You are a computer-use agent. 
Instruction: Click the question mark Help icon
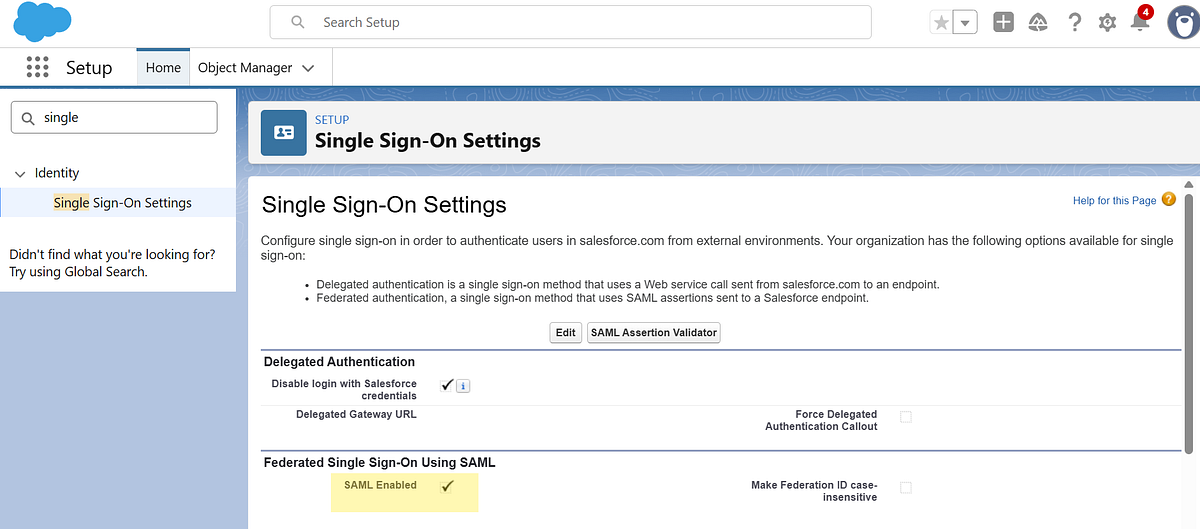tap(1074, 22)
